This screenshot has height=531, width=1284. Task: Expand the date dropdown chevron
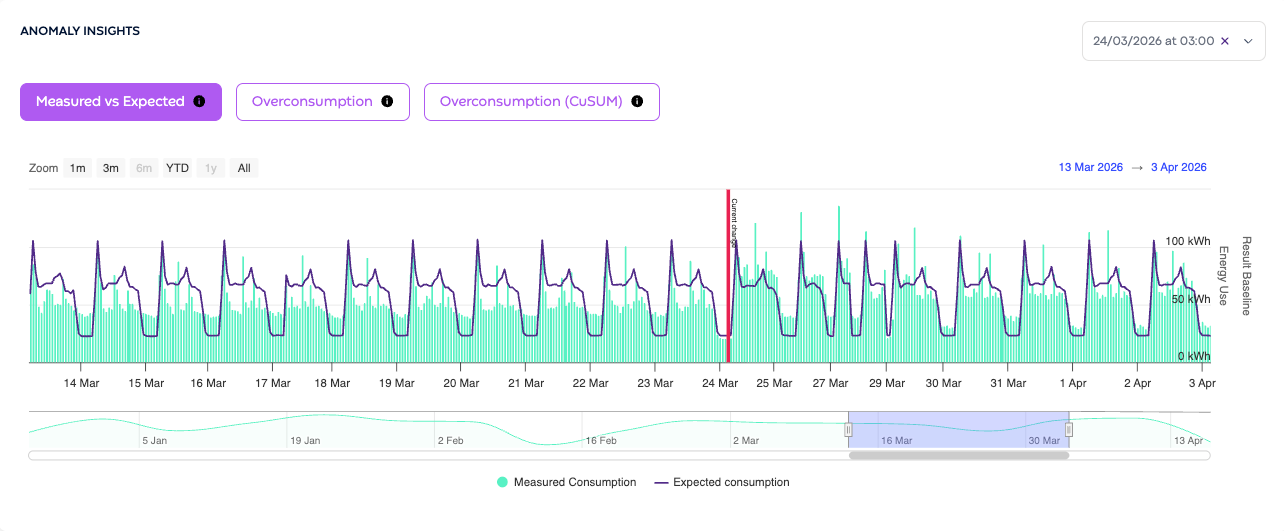(1248, 41)
